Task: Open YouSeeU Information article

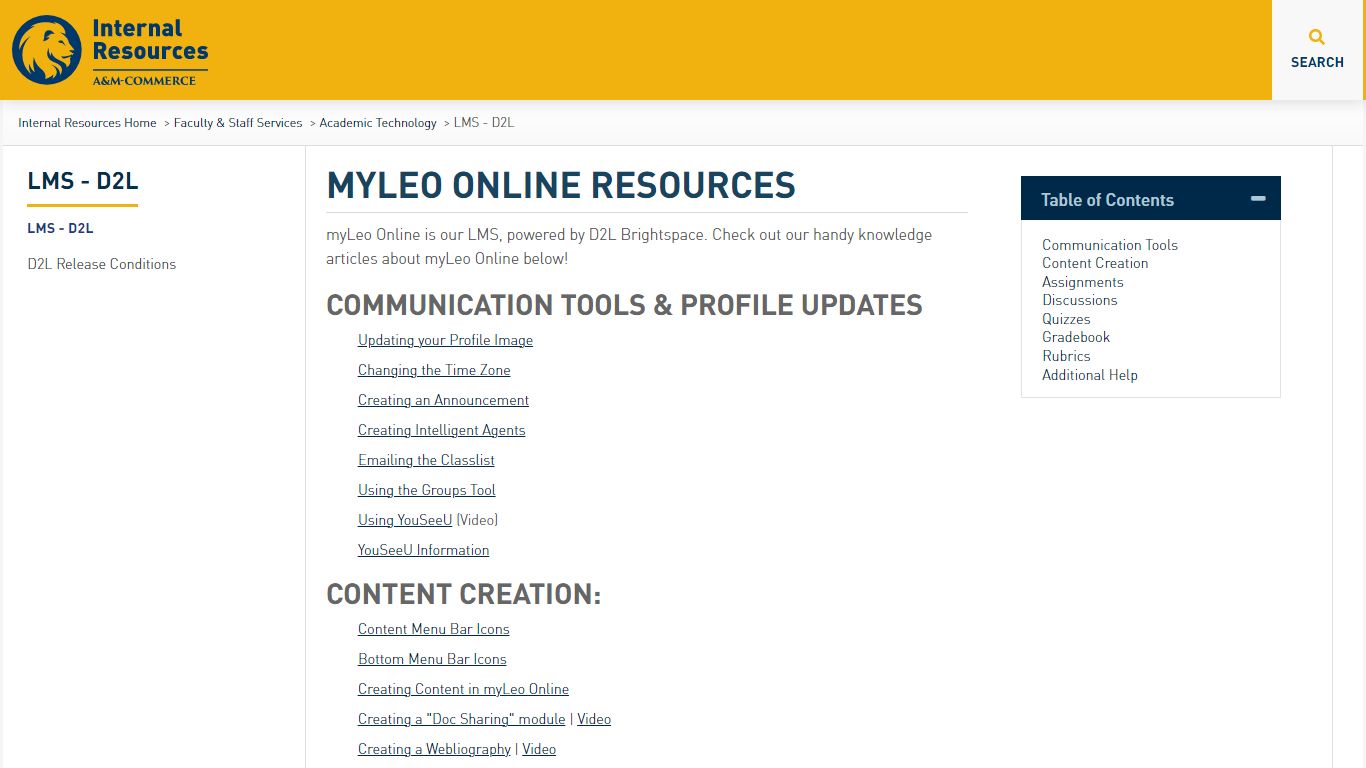Action: pos(423,550)
